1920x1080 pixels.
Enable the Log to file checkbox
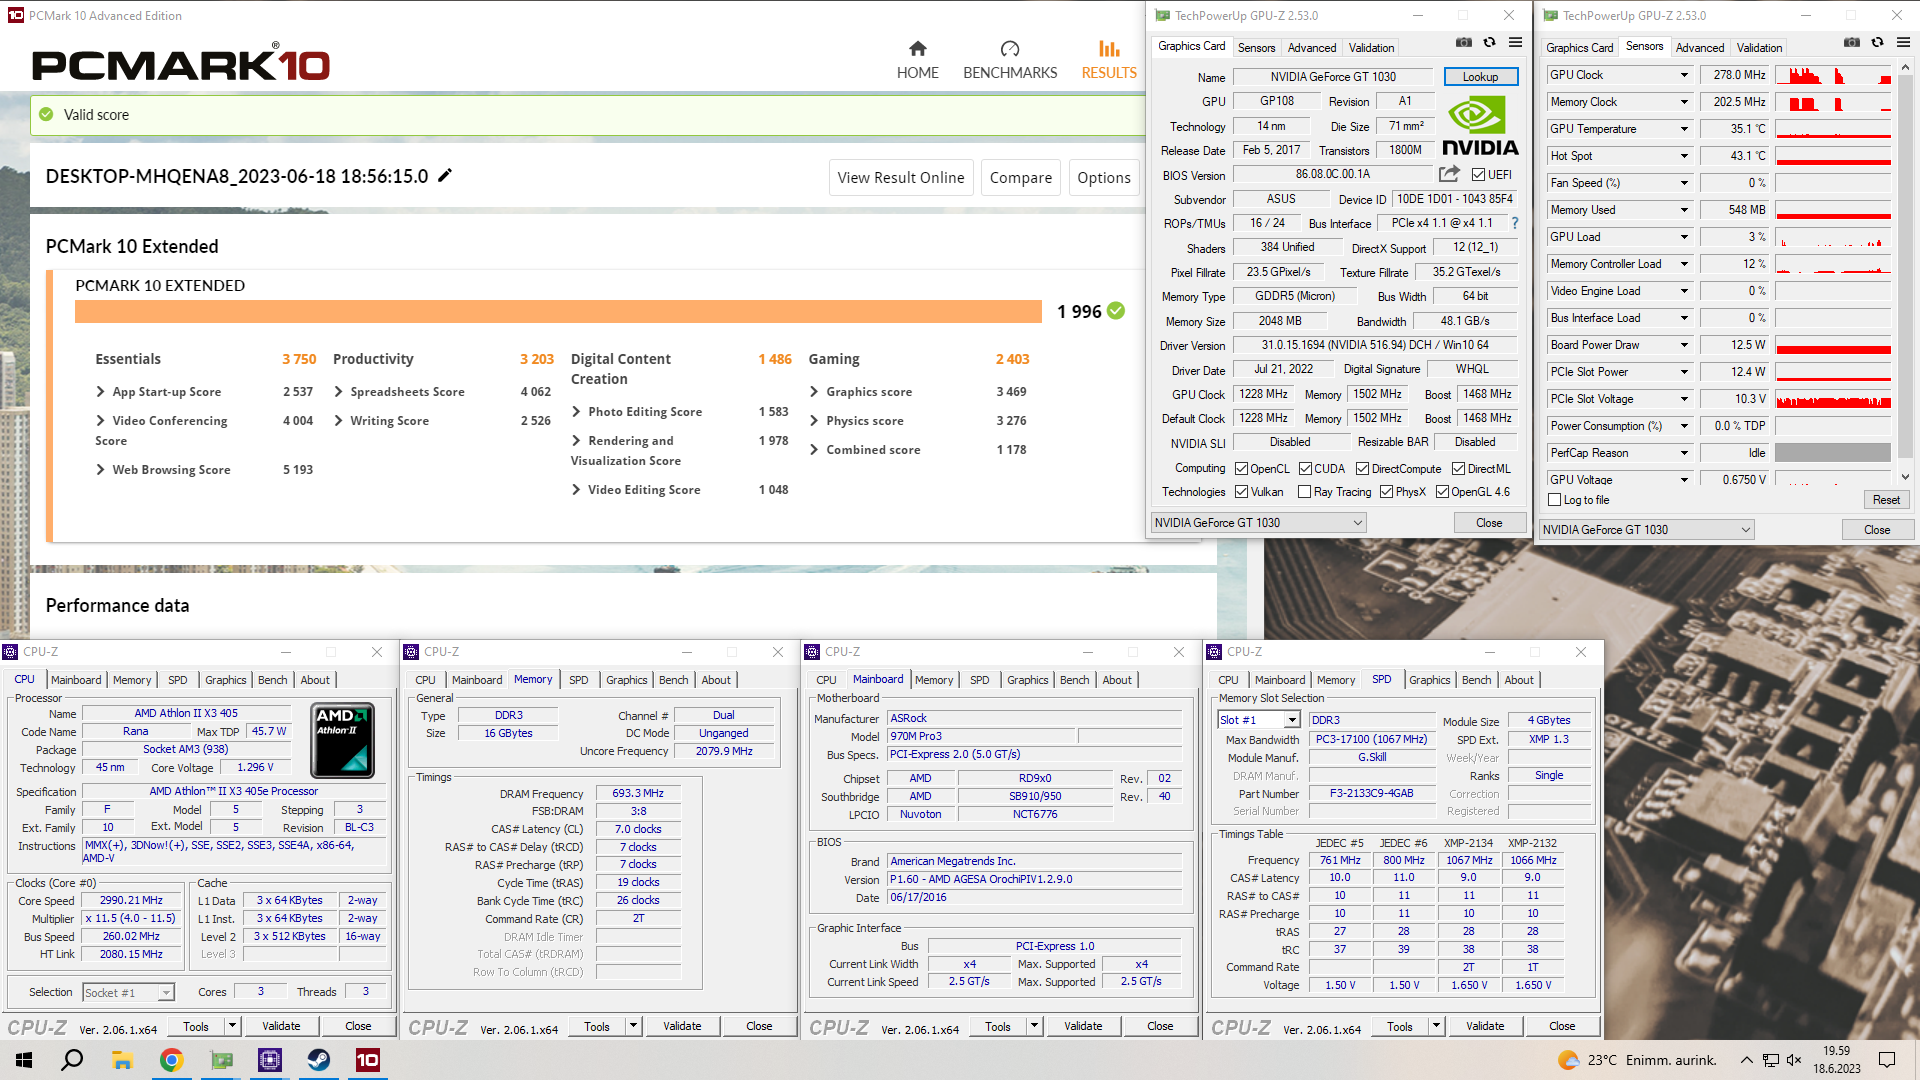click(1554, 500)
